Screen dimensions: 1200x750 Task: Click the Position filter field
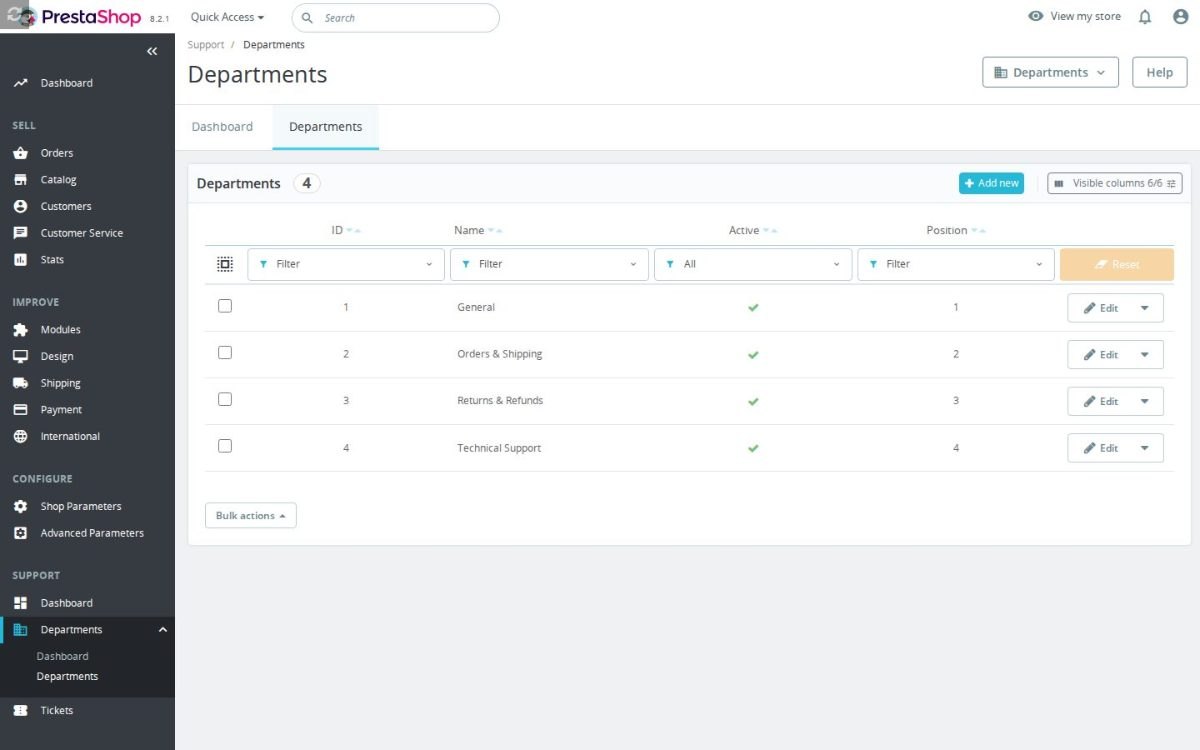(956, 264)
